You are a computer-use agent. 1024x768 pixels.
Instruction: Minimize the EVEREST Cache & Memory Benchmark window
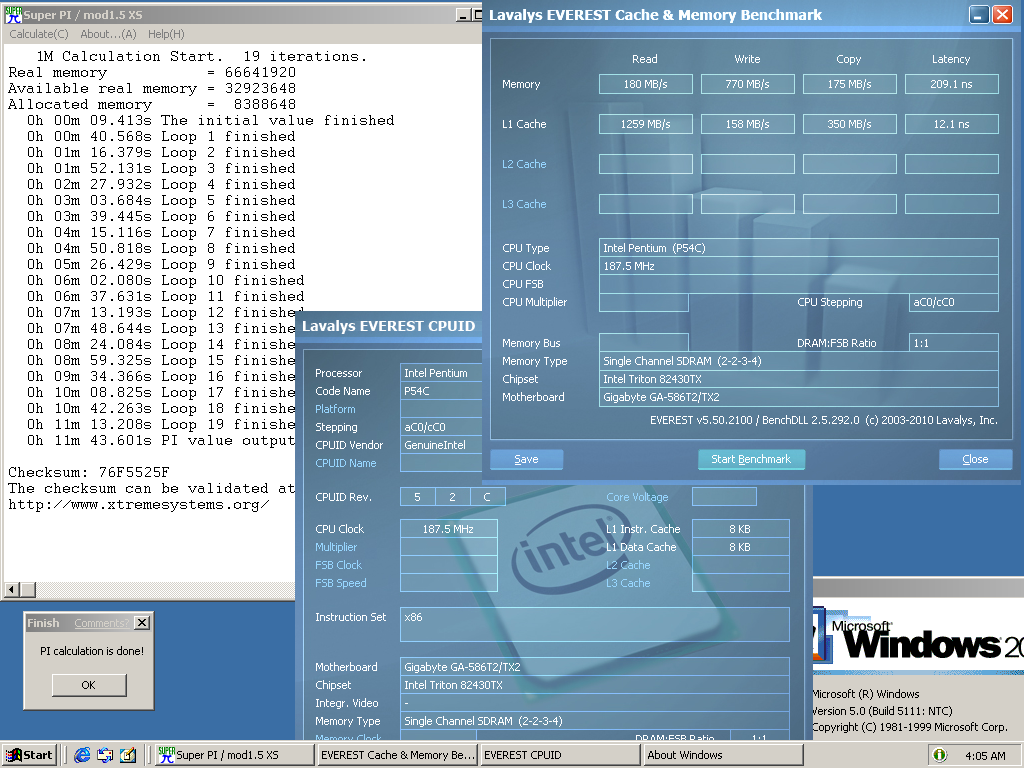point(978,14)
